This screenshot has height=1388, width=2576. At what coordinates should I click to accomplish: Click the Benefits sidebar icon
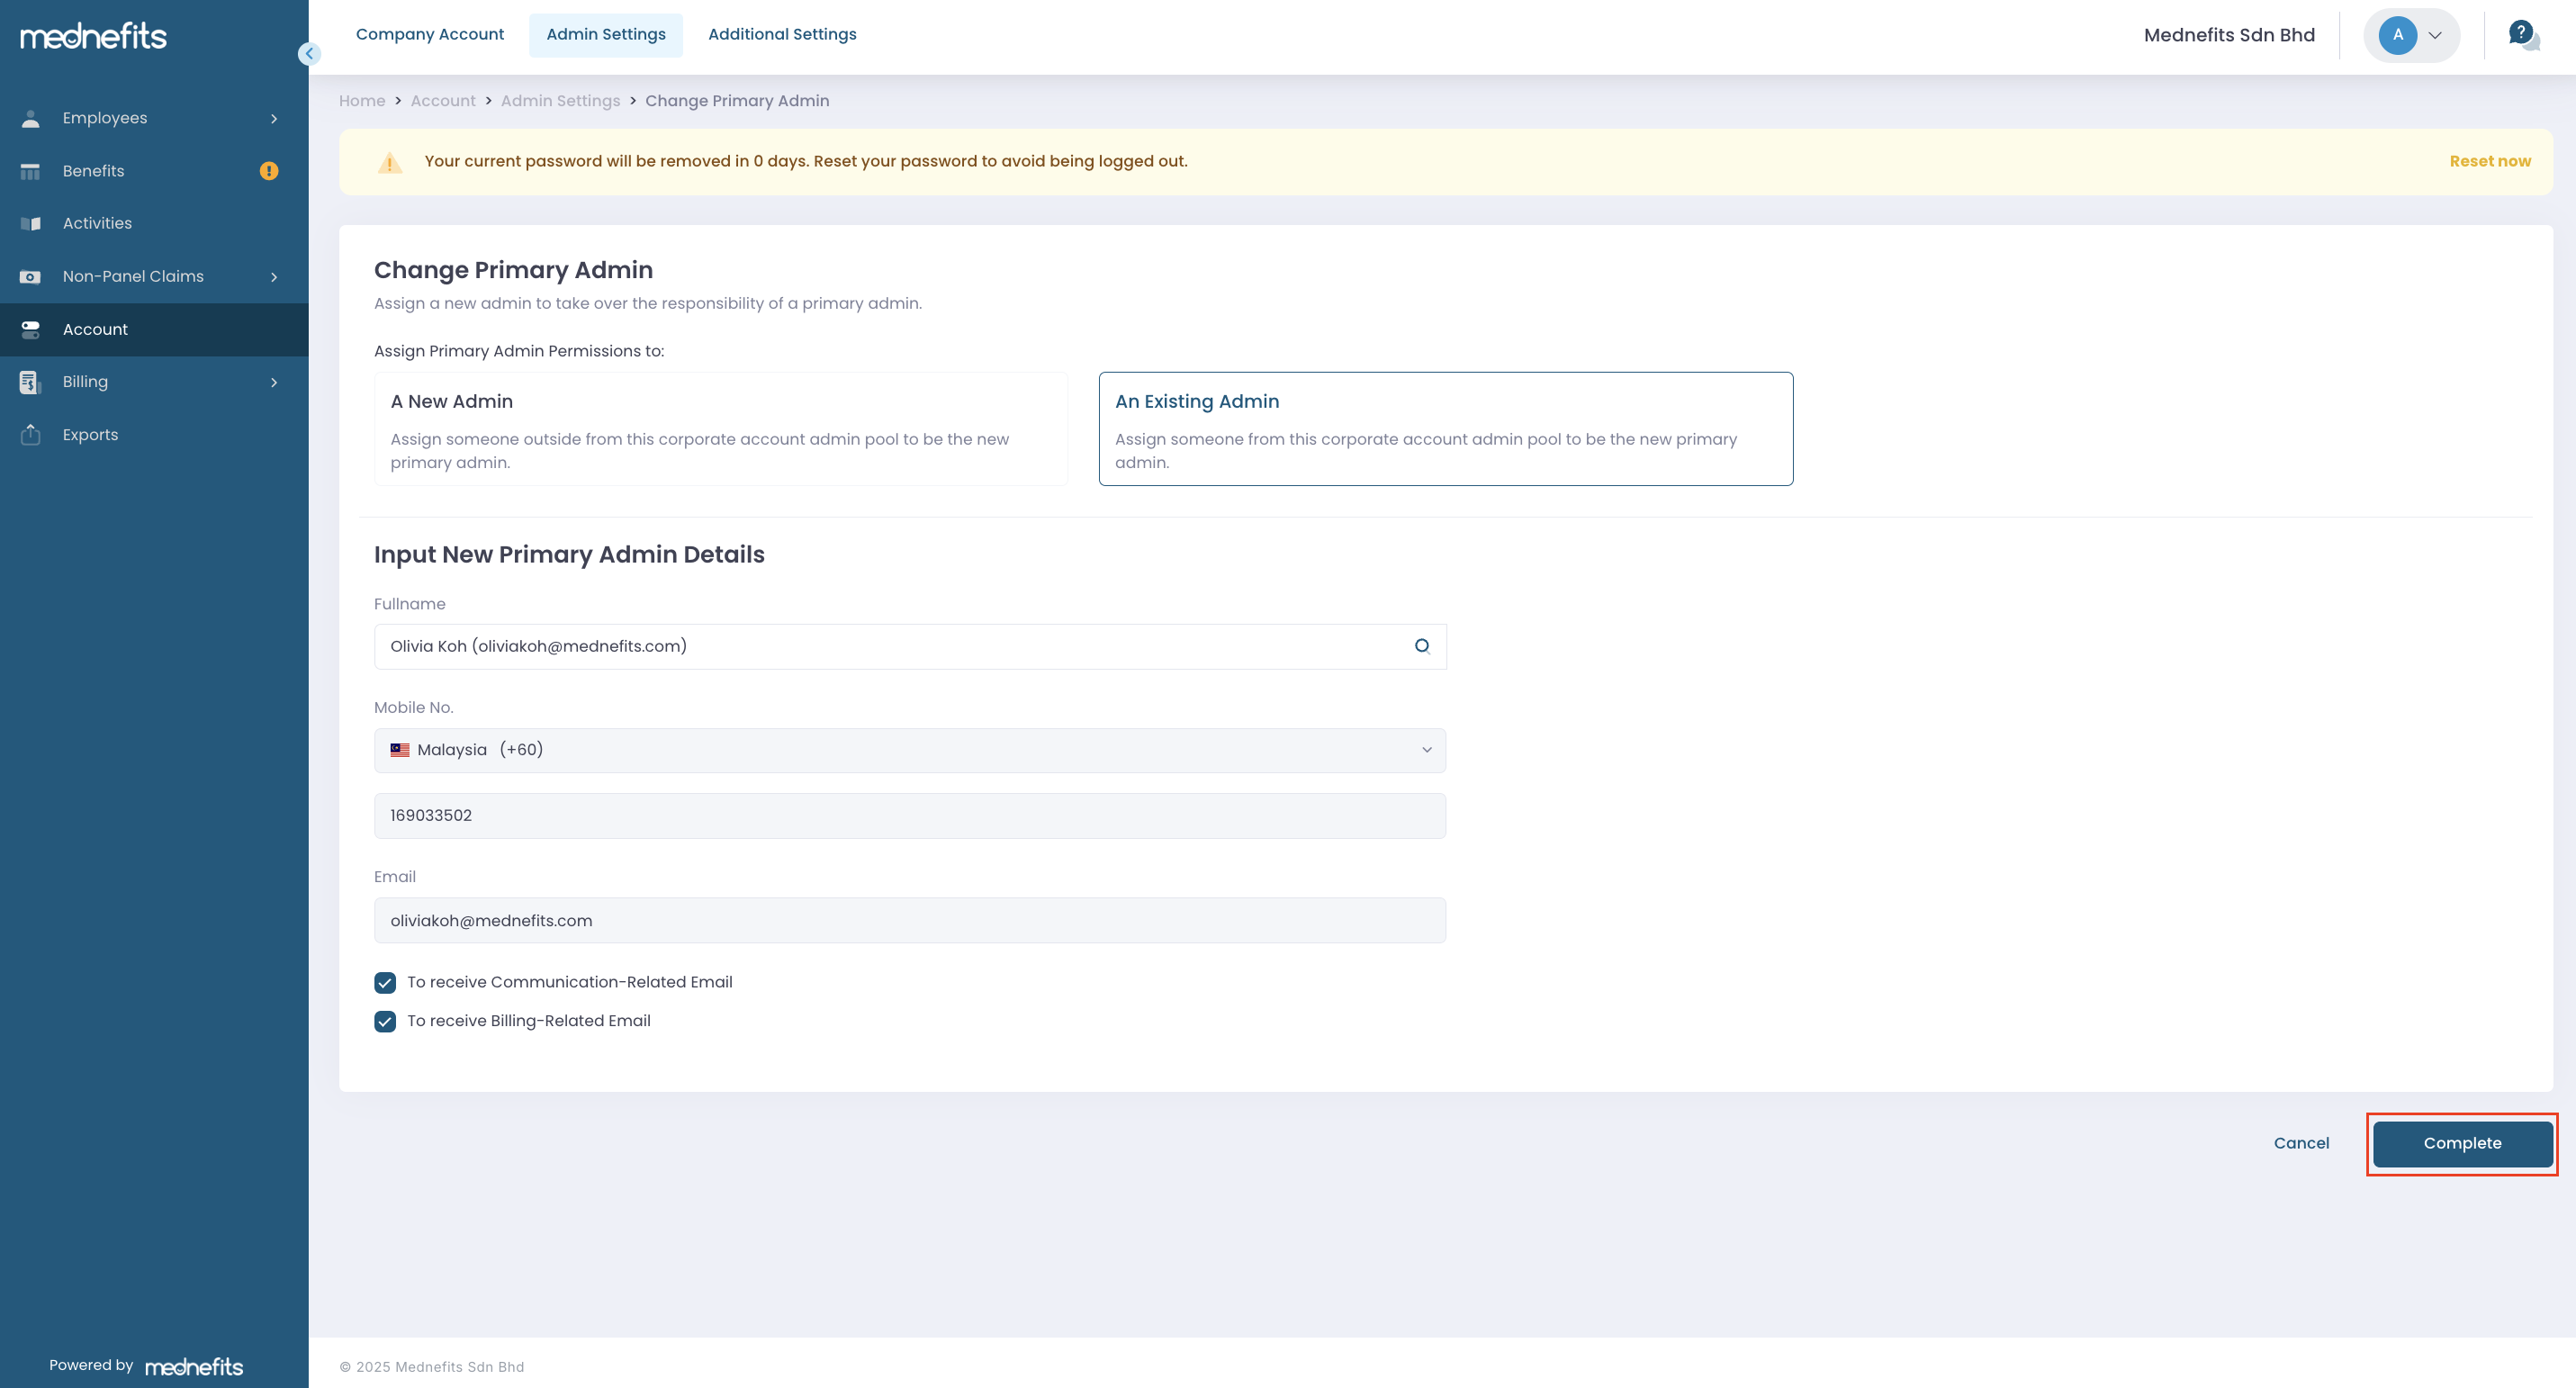pyautogui.click(x=31, y=171)
